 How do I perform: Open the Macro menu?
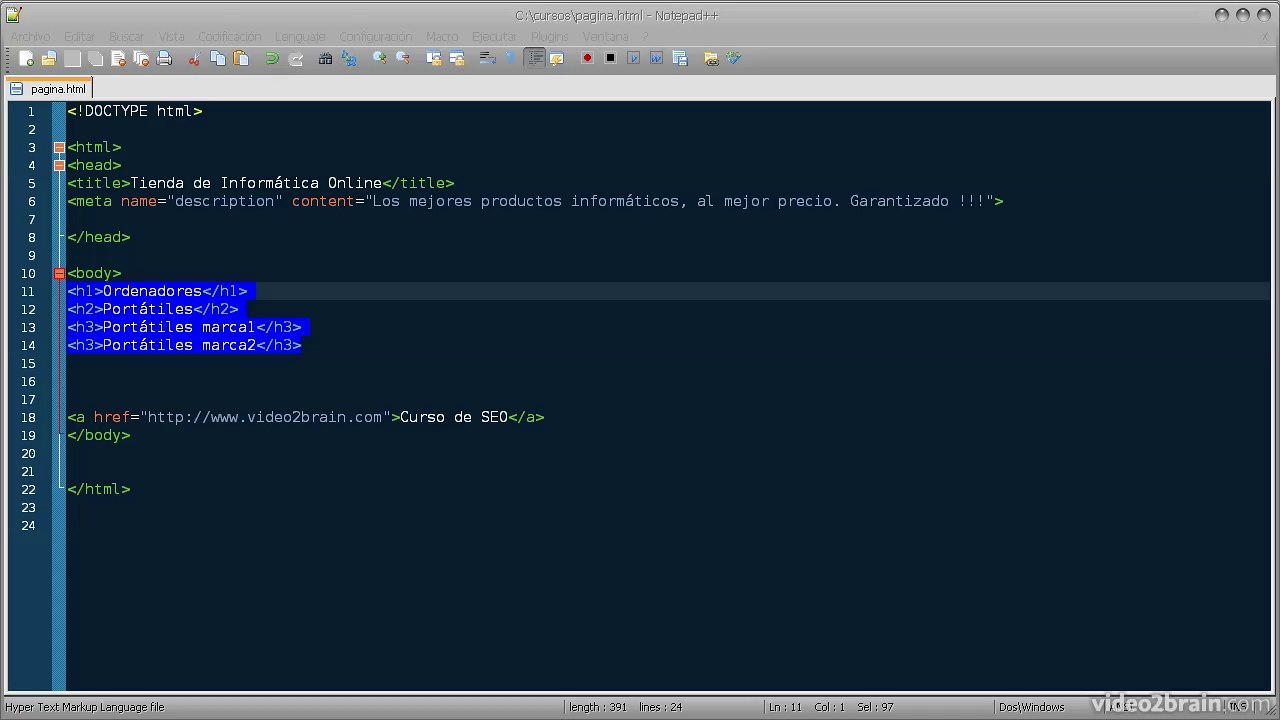tap(442, 37)
